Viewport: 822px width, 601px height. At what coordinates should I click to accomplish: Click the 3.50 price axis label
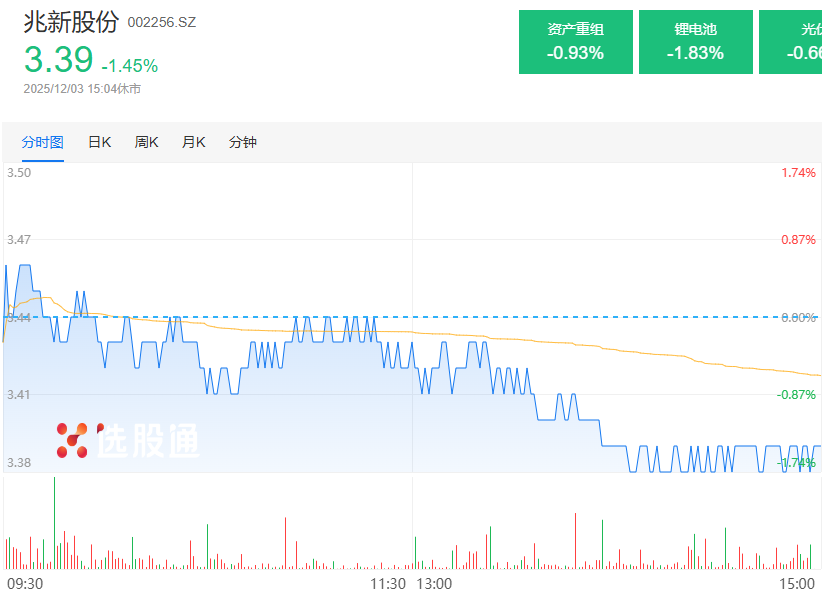19,173
